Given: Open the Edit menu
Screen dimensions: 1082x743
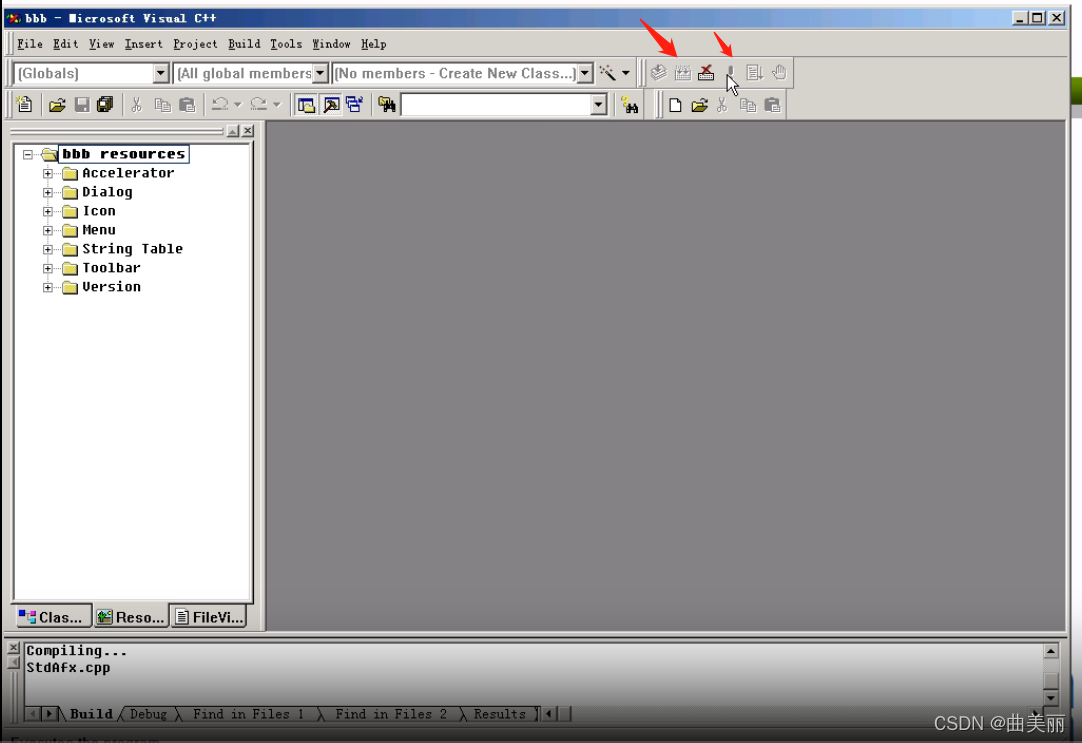Looking at the screenshot, I should point(66,44).
